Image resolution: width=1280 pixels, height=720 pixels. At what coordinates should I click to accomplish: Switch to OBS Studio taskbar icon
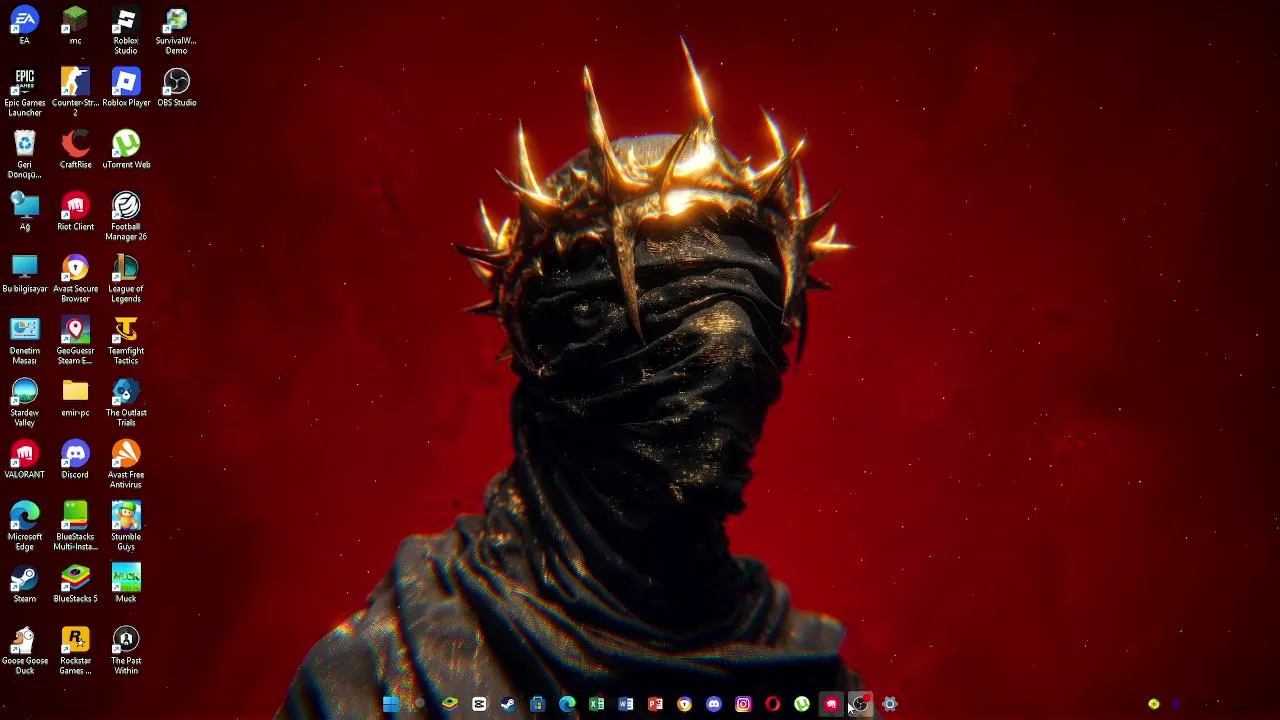(x=860, y=705)
